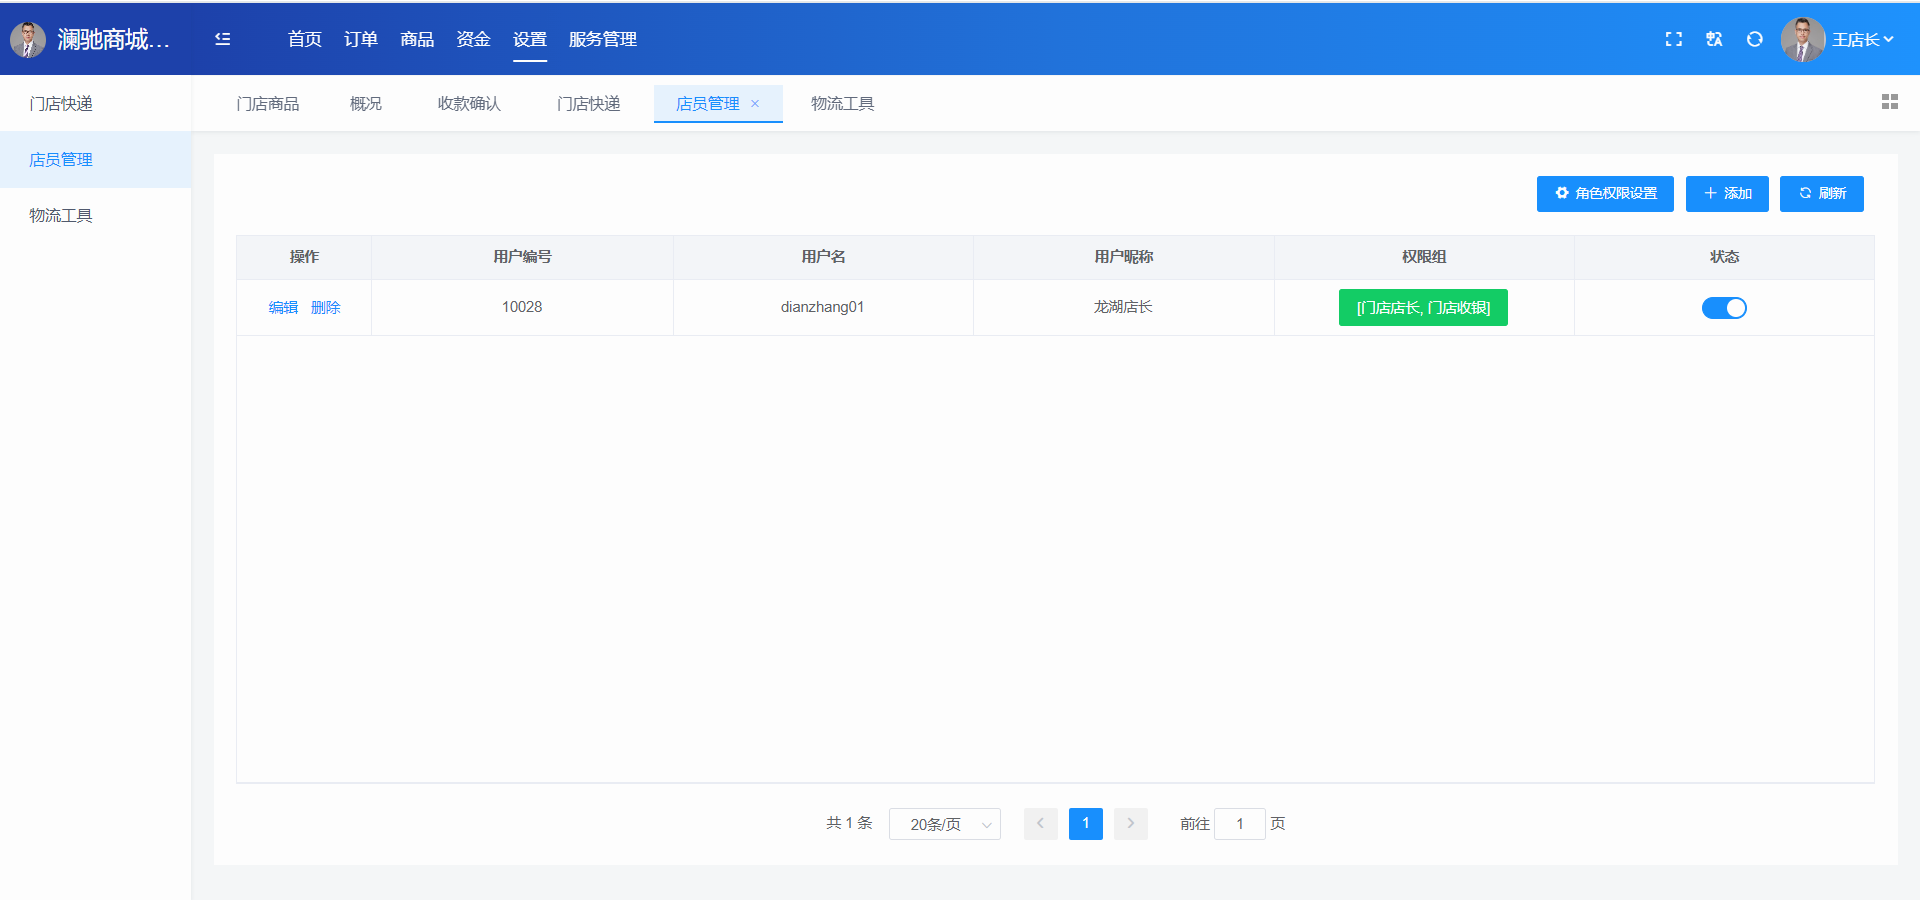Edit the dianzhang01 user row
The image size is (1920, 900).
(283, 308)
